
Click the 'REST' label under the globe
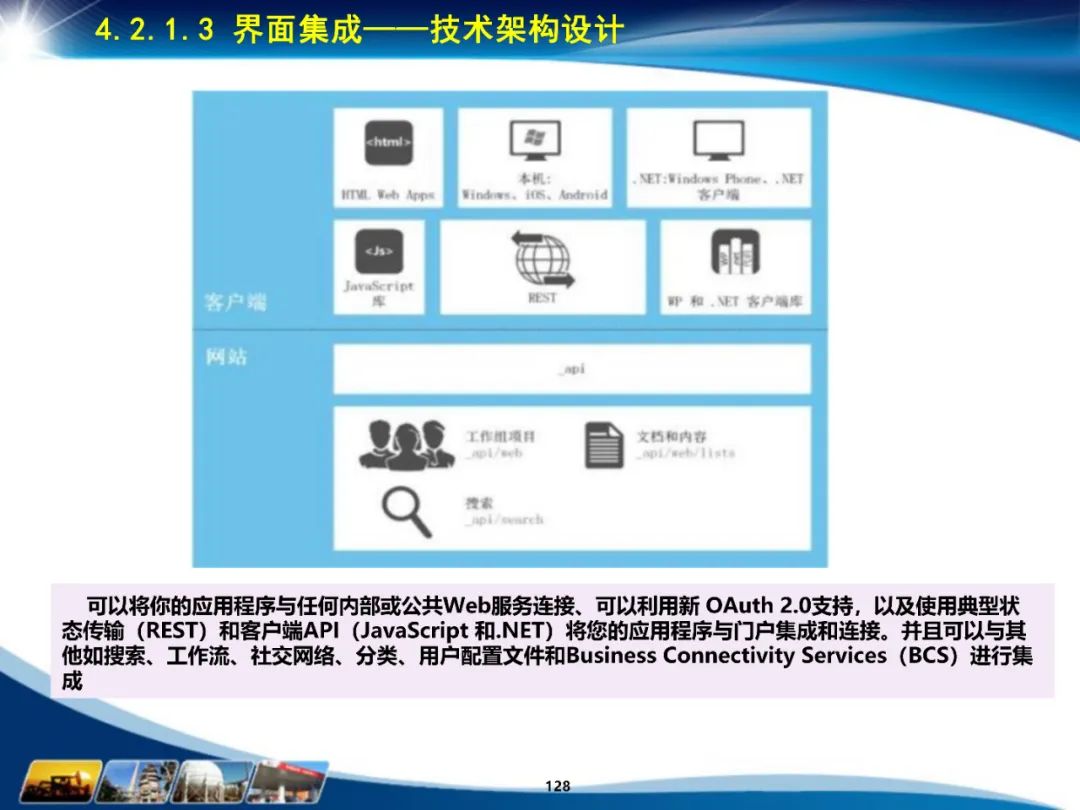point(542,298)
